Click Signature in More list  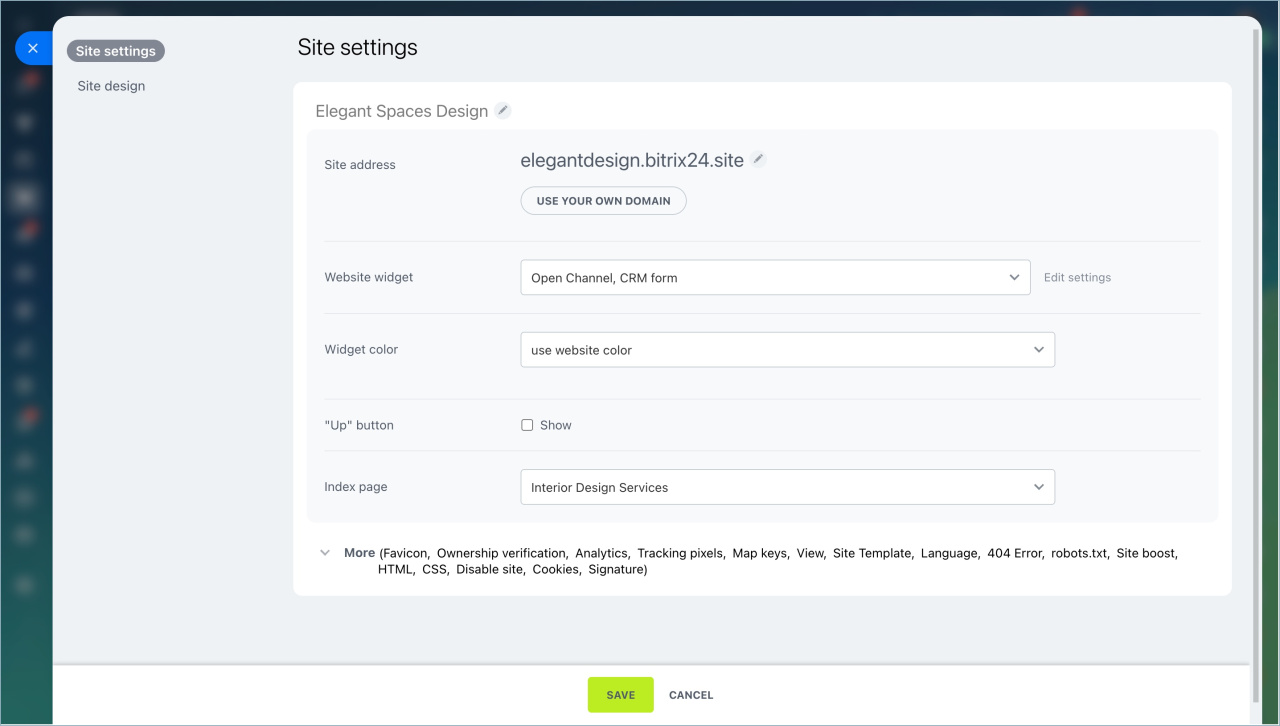pos(616,569)
